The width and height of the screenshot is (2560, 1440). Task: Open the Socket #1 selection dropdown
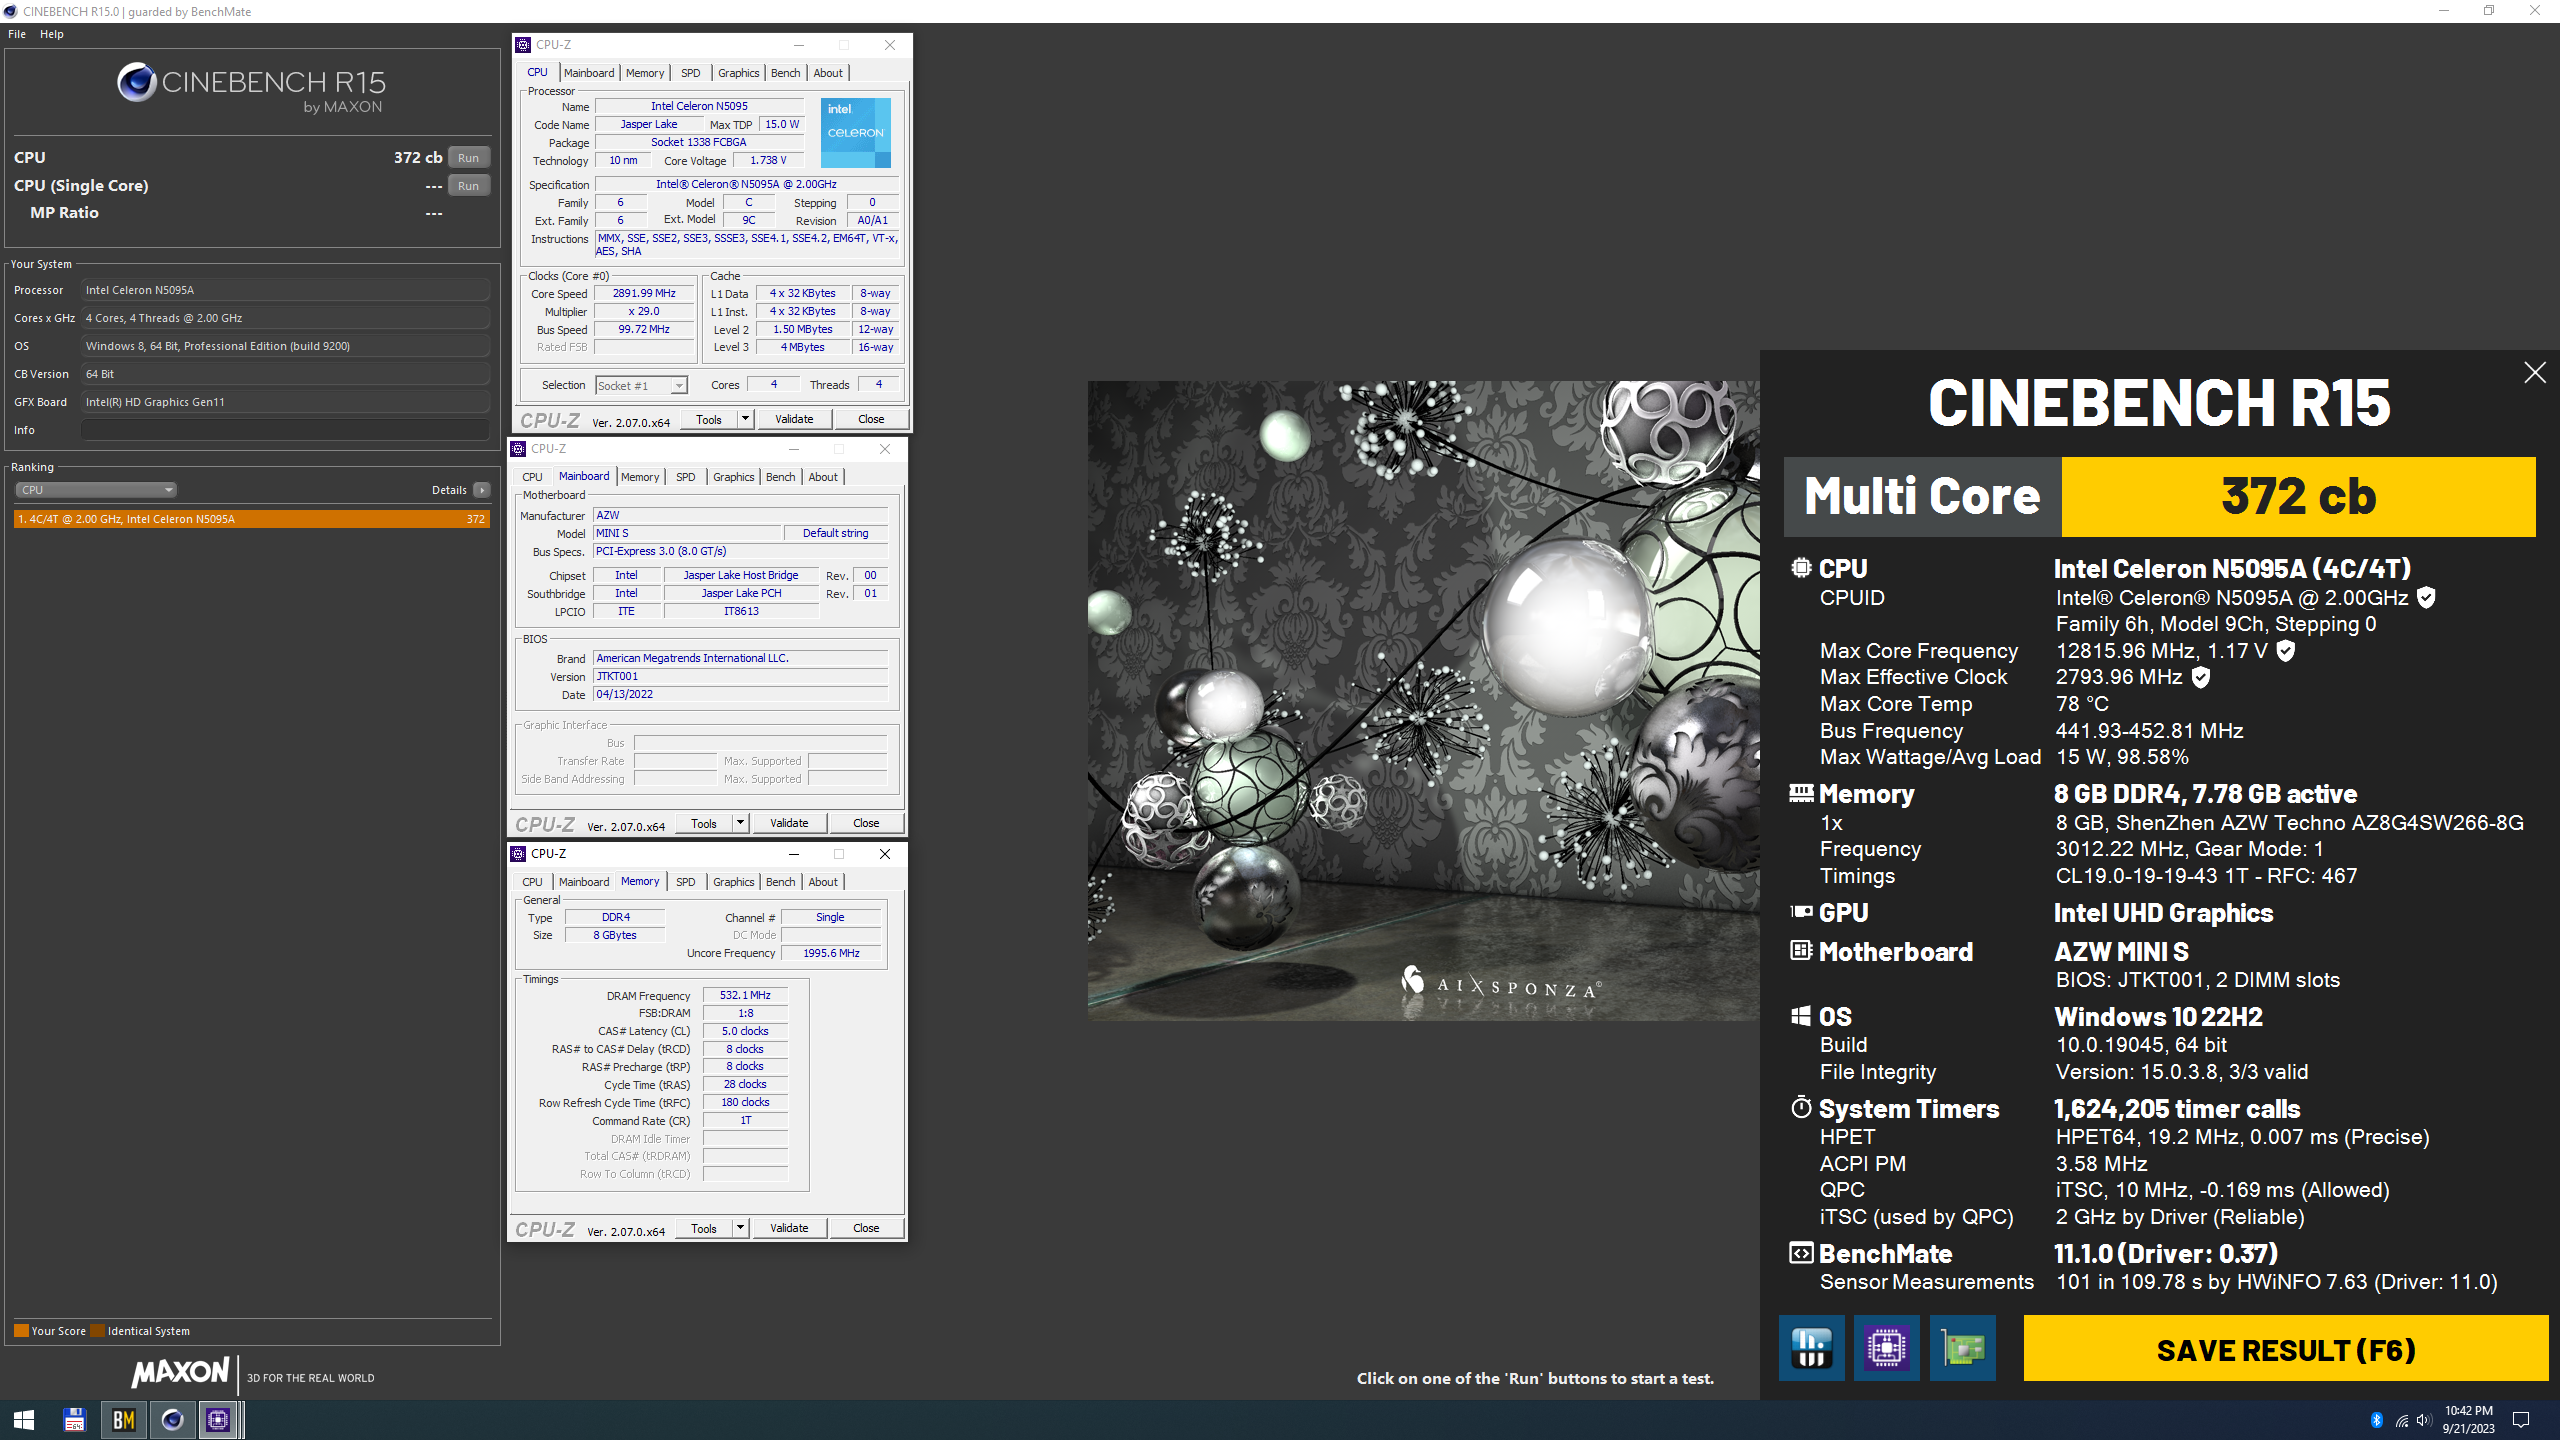pos(641,385)
